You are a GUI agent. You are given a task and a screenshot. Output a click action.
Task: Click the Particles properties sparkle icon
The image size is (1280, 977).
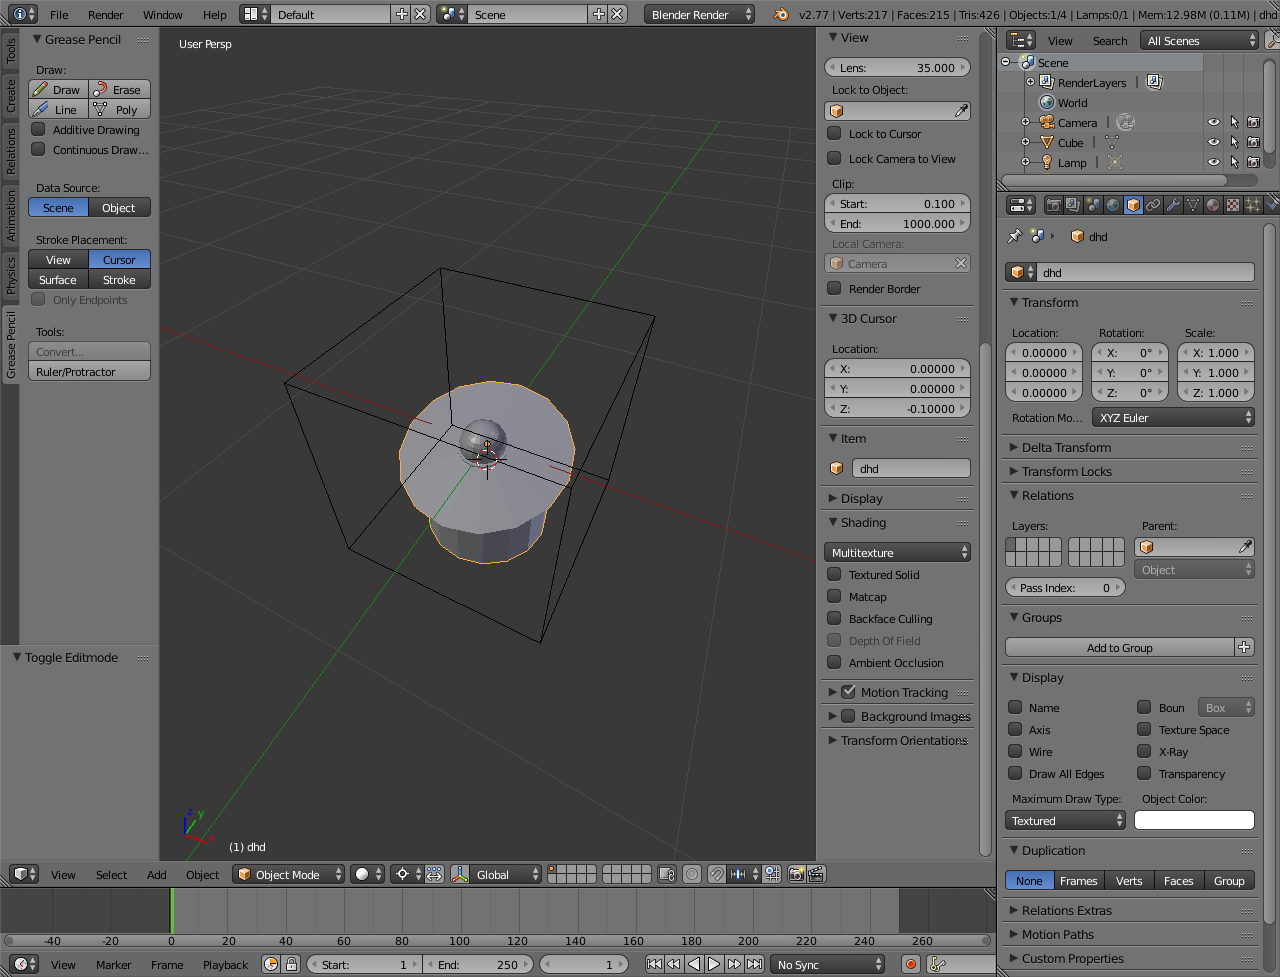pos(1253,205)
